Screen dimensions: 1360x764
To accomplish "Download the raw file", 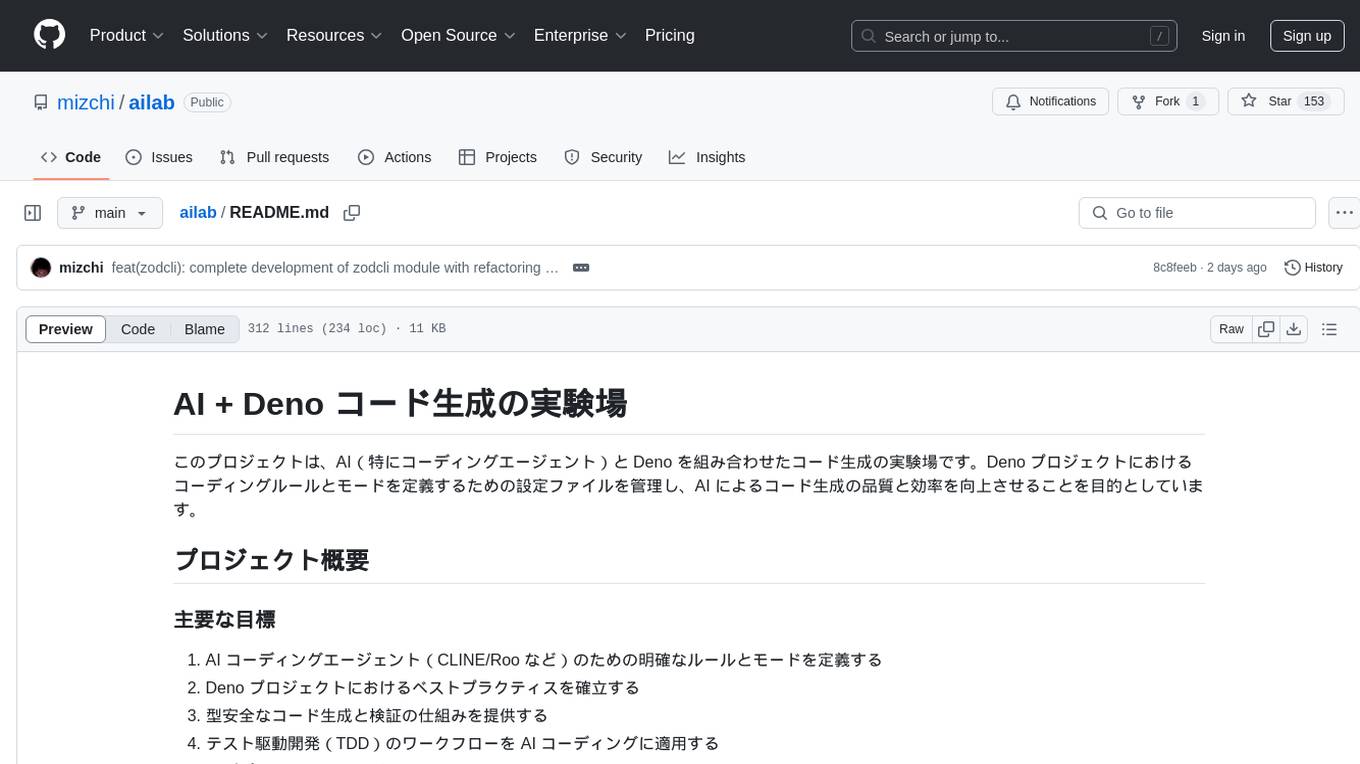I will pyautogui.click(x=1293, y=329).
